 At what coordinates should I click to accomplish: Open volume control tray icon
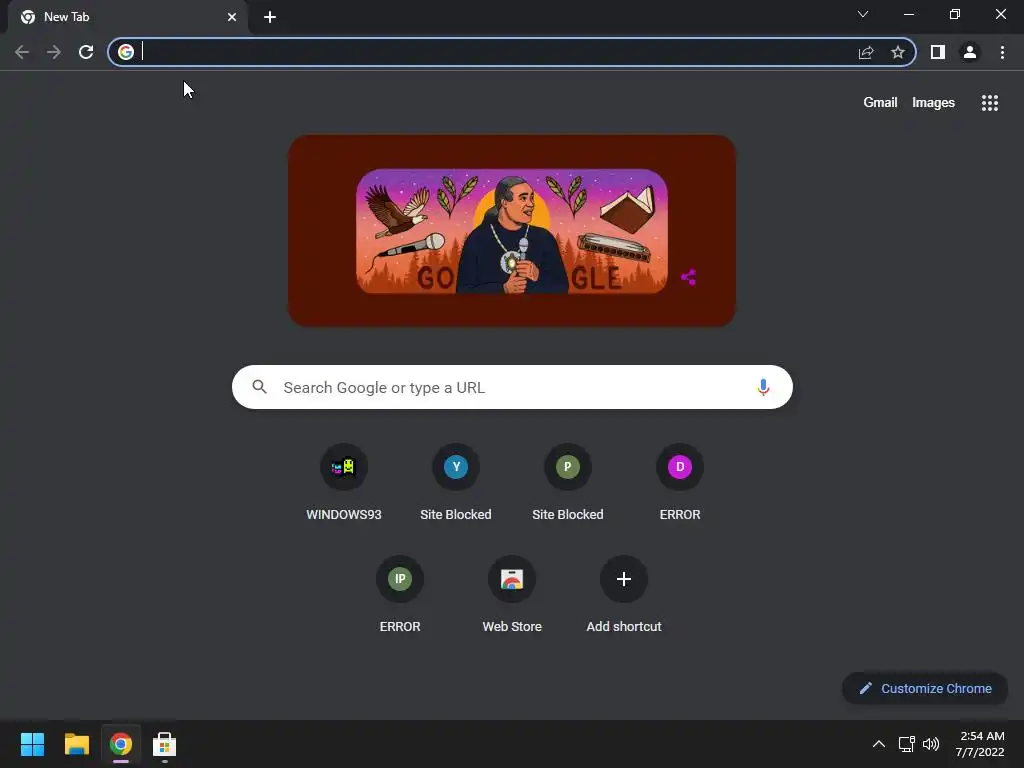coord(931,744)
